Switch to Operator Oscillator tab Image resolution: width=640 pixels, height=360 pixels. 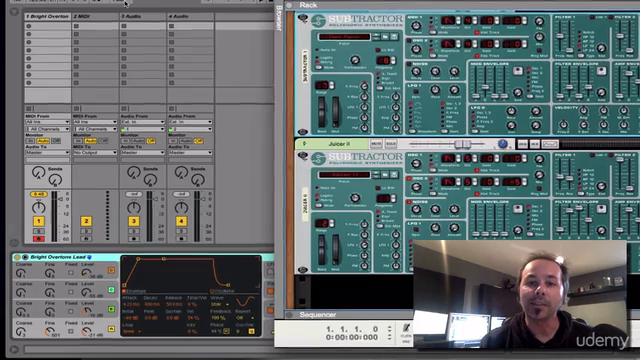pos(222,291)
